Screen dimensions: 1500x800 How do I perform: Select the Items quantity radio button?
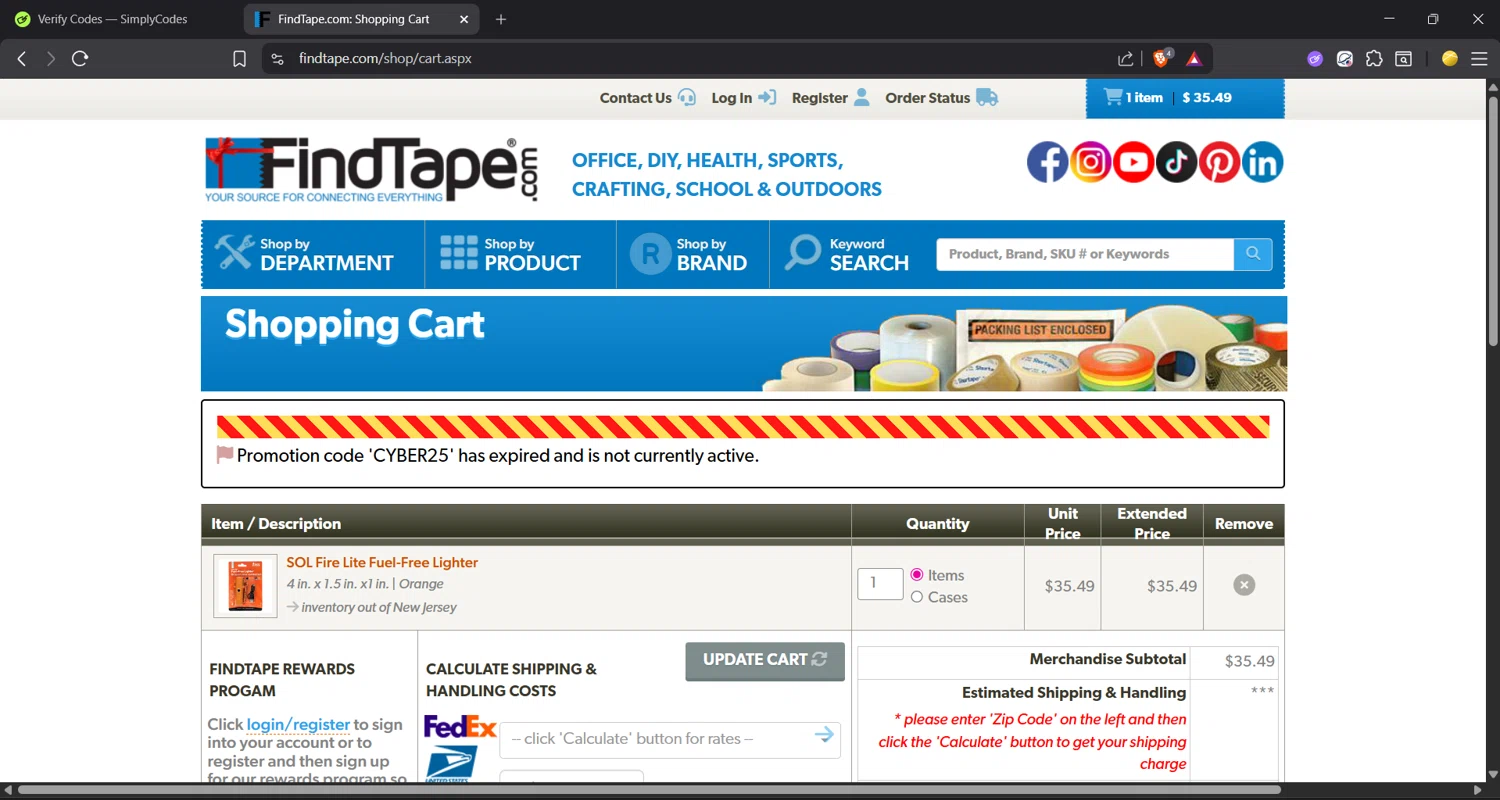[917, 575]
